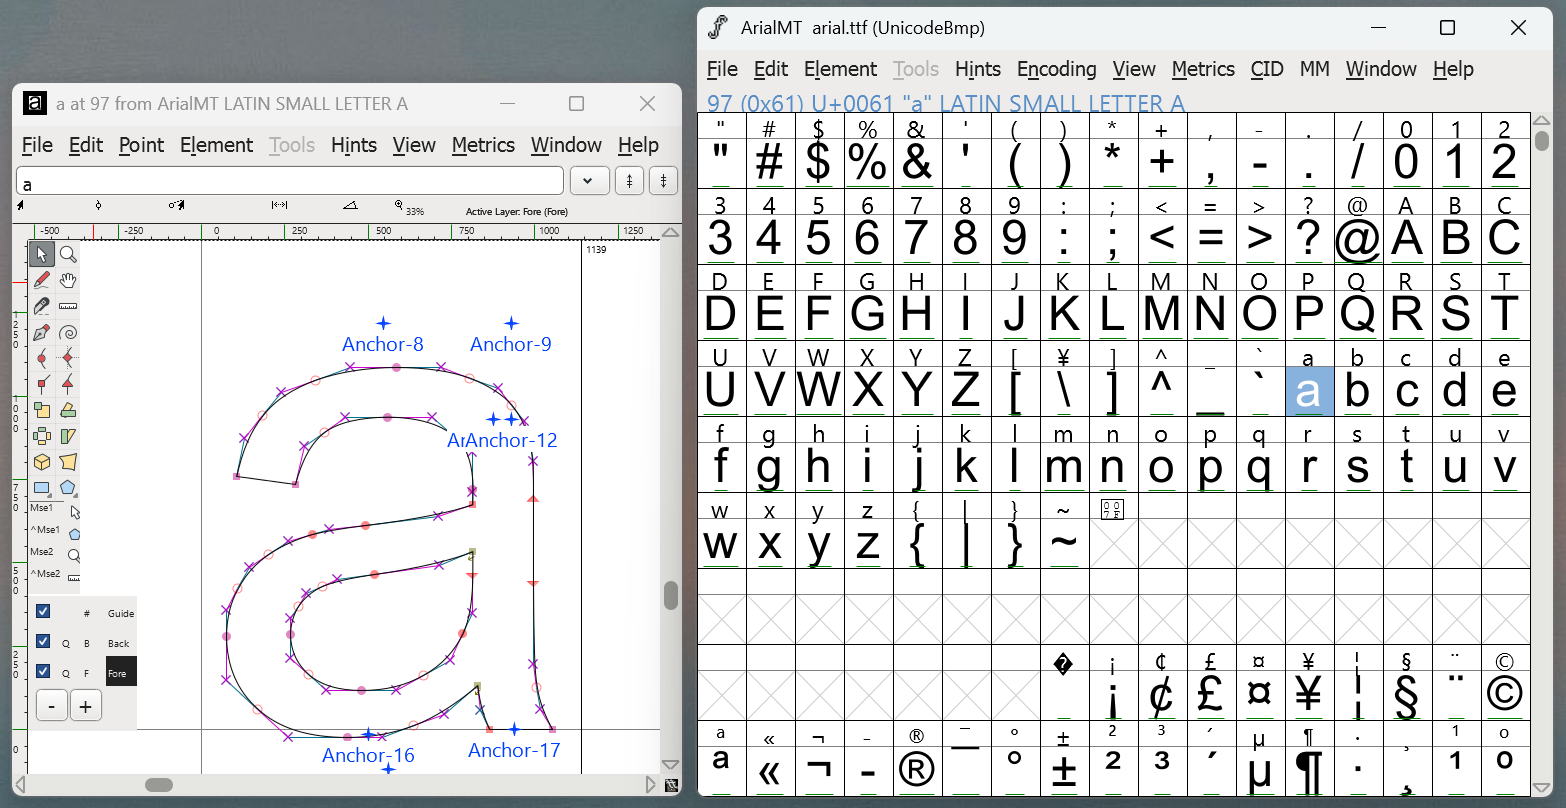Image resolution: width=1566 pixels, height=808 pixels.
Task: Select the ruler measure tool
Action: click(68, 306)
